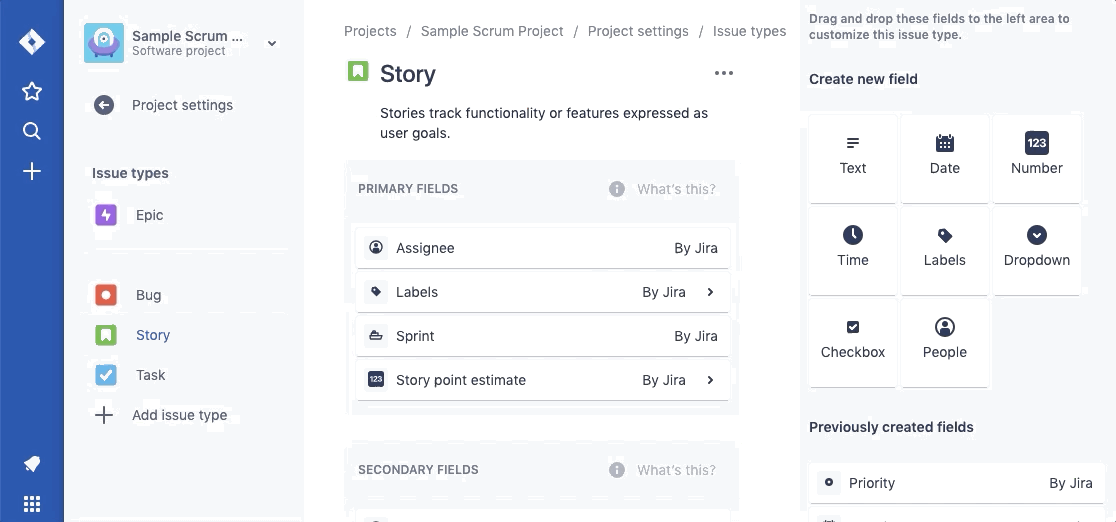Viewport: 1116px width, 522px height.
Task: Click the Issue types sidebar heading
Action: pyautogui.click(x=130, y=173)
